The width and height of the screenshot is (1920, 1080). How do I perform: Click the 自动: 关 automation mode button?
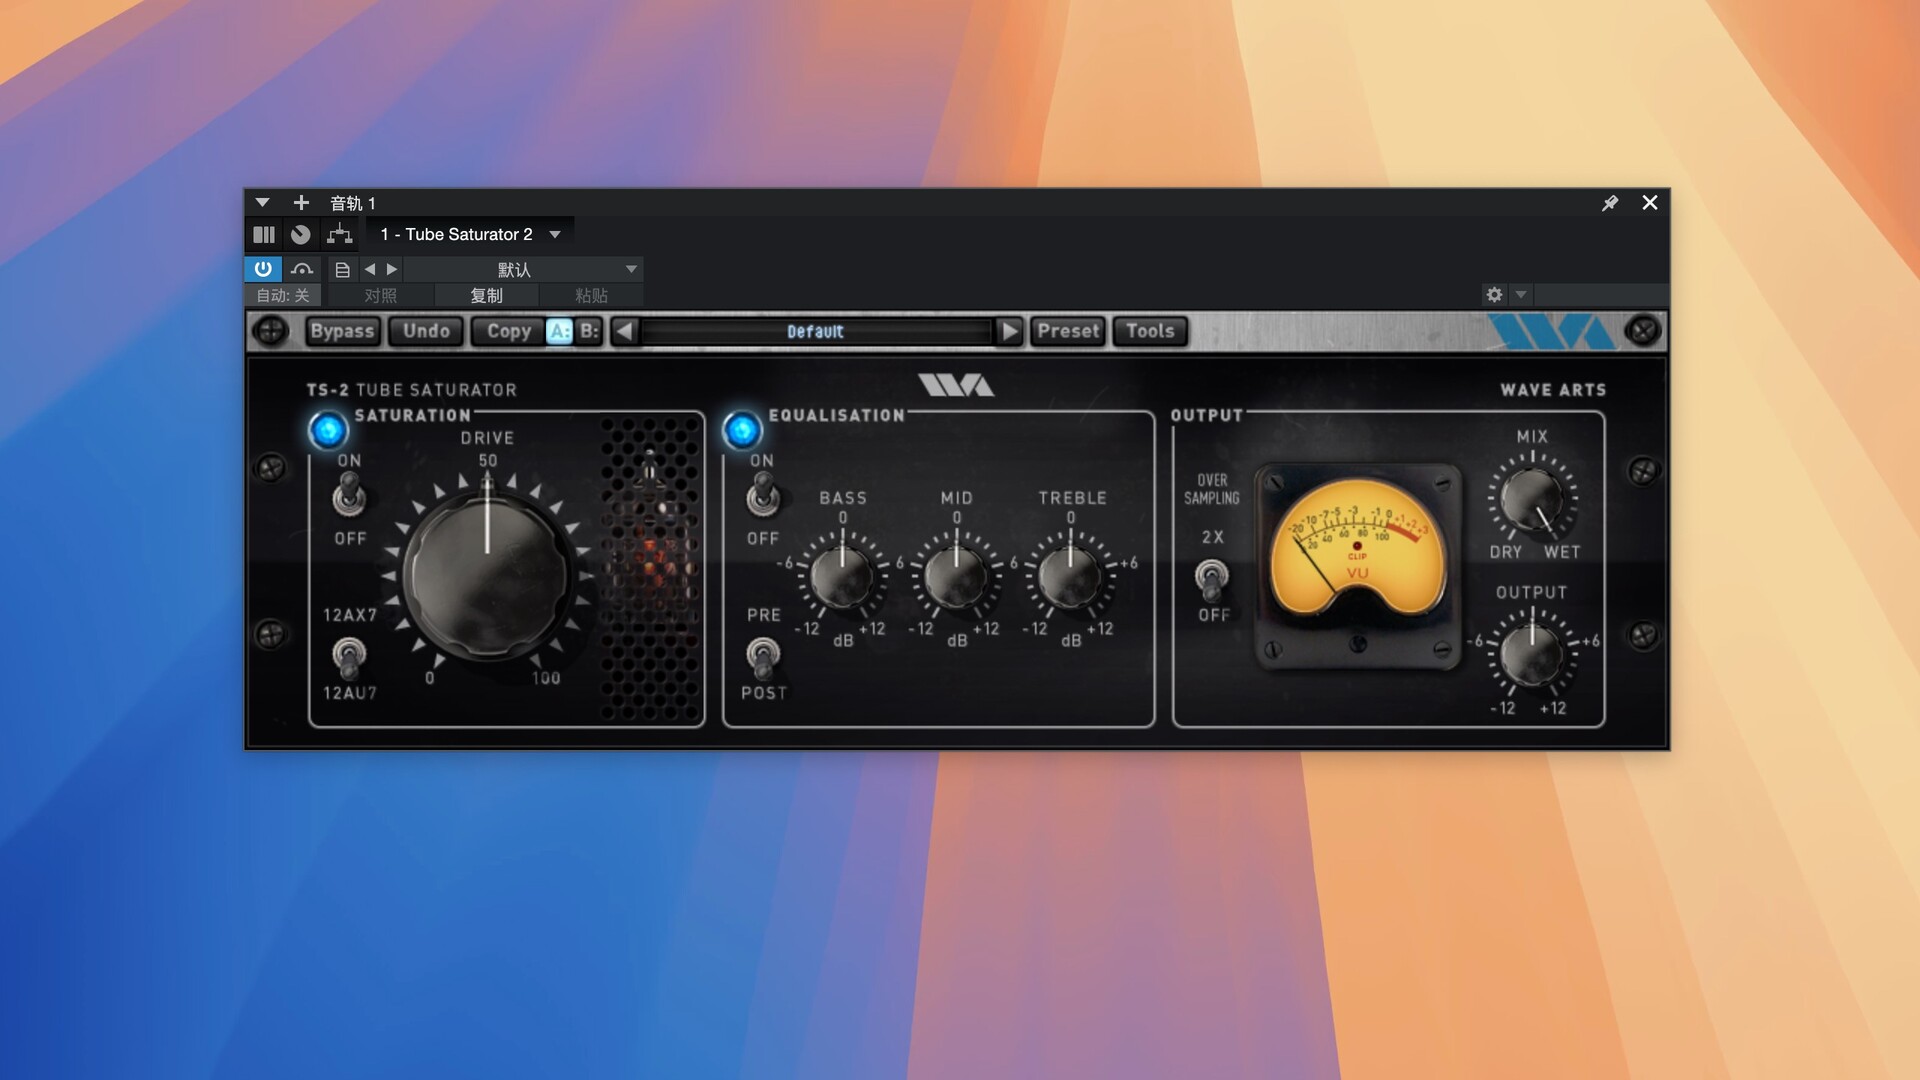tap(283, 295)
